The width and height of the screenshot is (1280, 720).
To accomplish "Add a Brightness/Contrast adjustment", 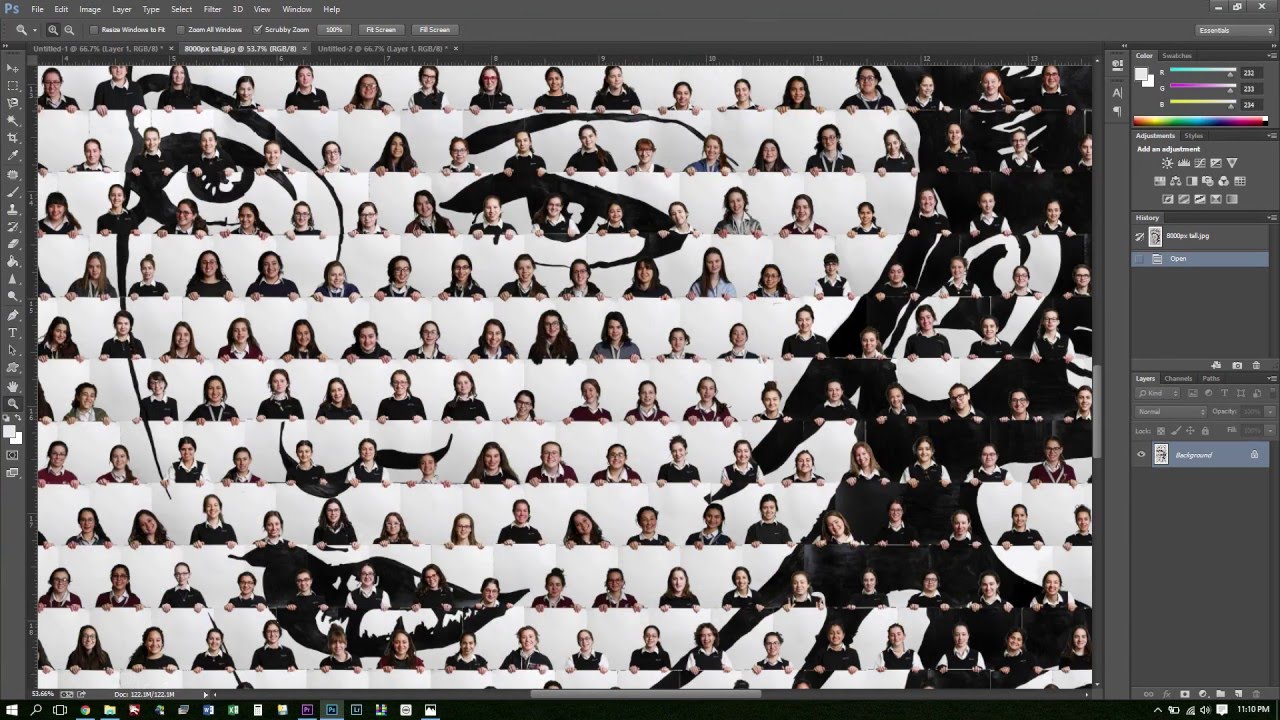I will point(1167,163).
